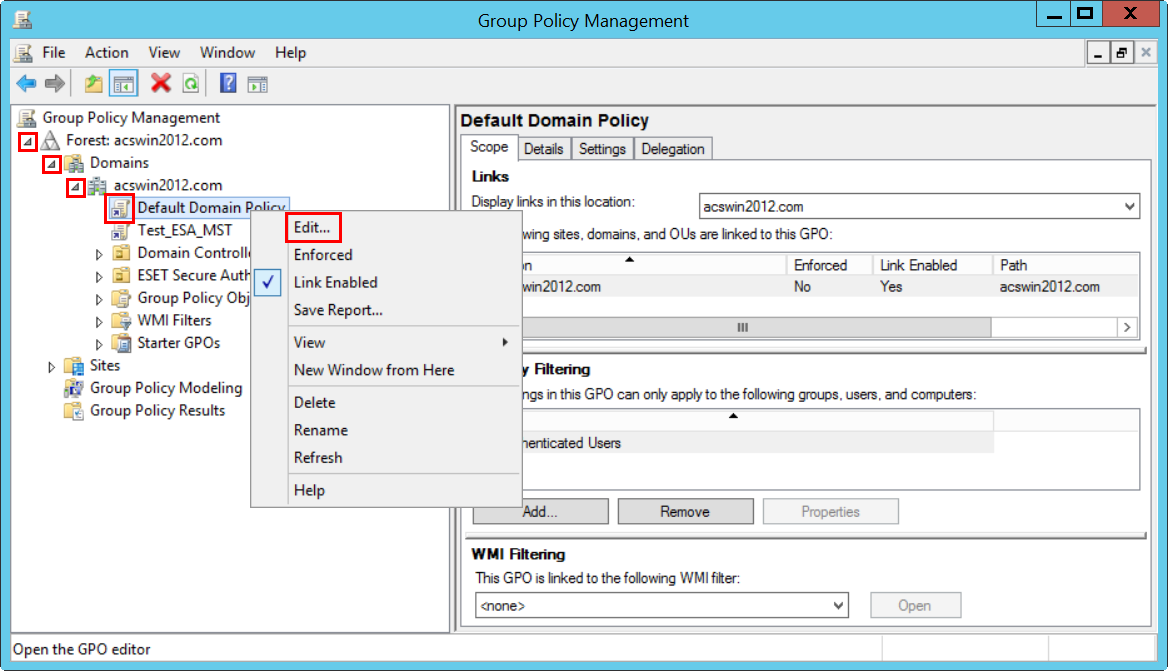
Task: Select the Up One Level folder icon
Action: [x=92, y=83]
